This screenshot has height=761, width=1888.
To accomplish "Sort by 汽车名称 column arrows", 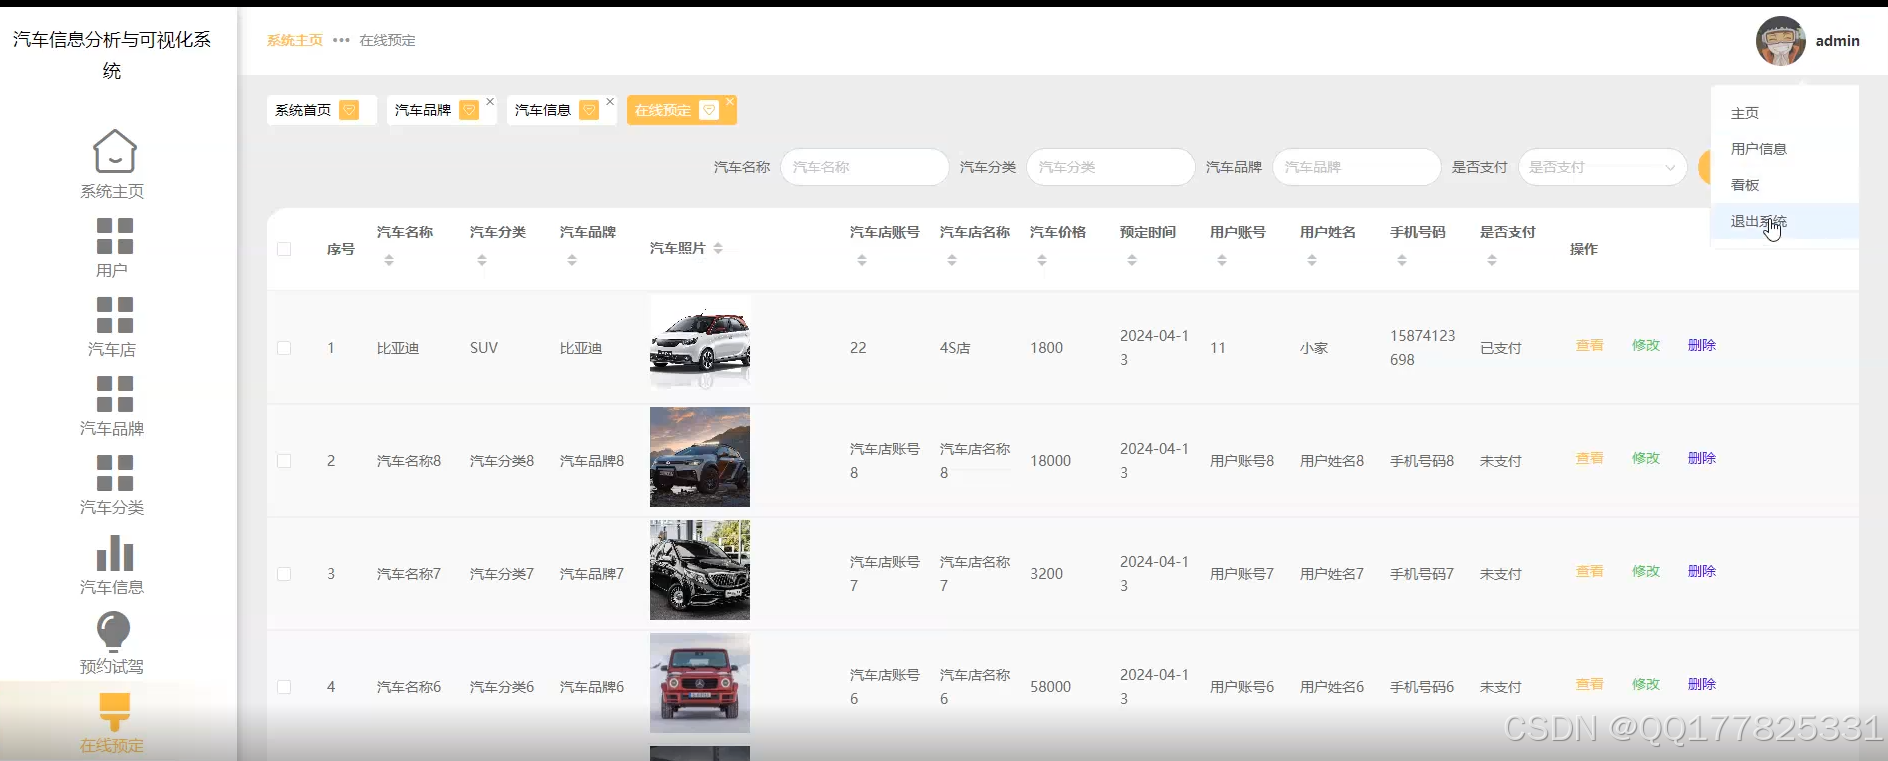I will point(389,260).
